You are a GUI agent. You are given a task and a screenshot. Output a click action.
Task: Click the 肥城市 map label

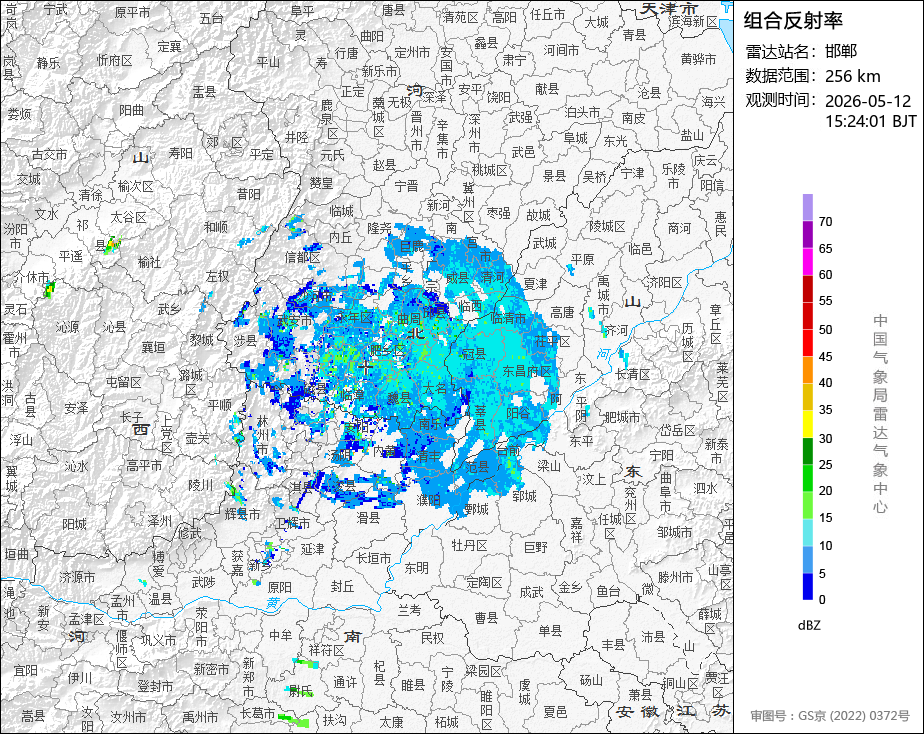(x=622, y=417)
